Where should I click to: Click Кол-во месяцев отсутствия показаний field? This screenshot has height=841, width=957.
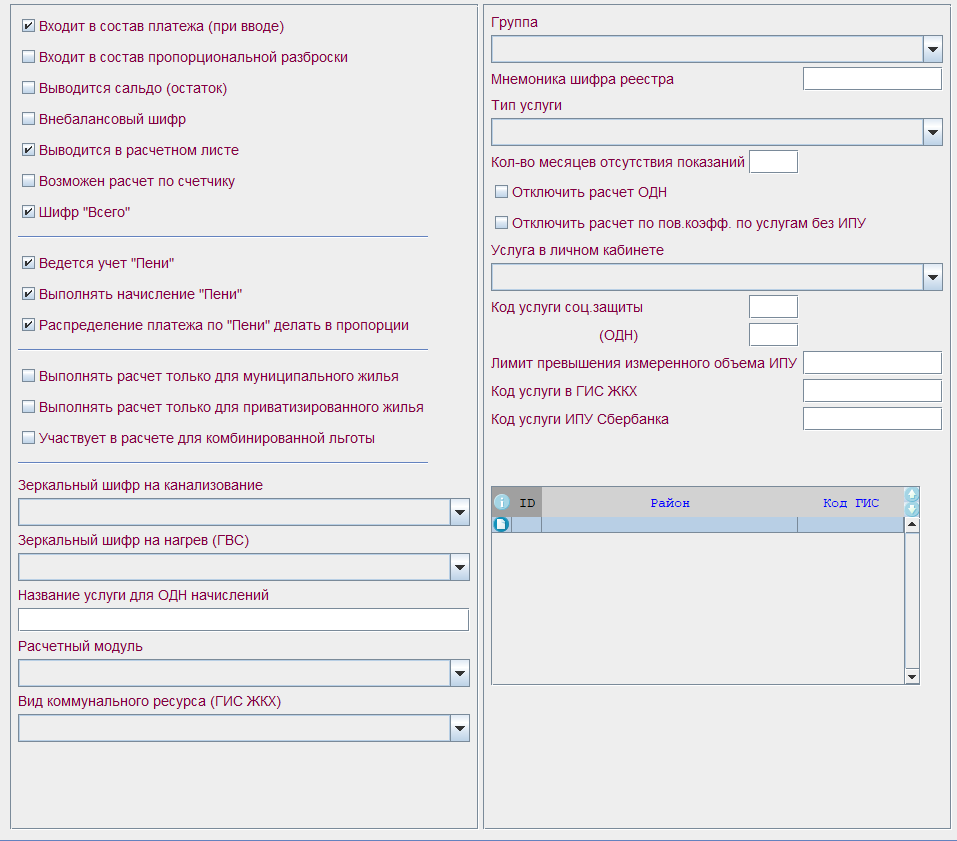(x=773, y=162)
